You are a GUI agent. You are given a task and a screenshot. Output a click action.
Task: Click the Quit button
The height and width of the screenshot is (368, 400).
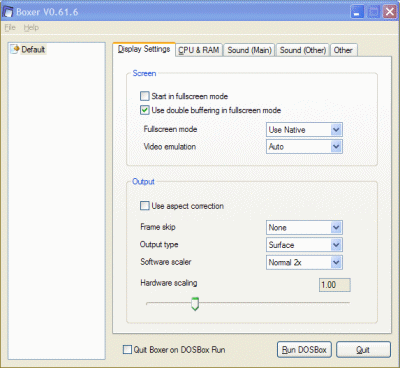(363, 350)
